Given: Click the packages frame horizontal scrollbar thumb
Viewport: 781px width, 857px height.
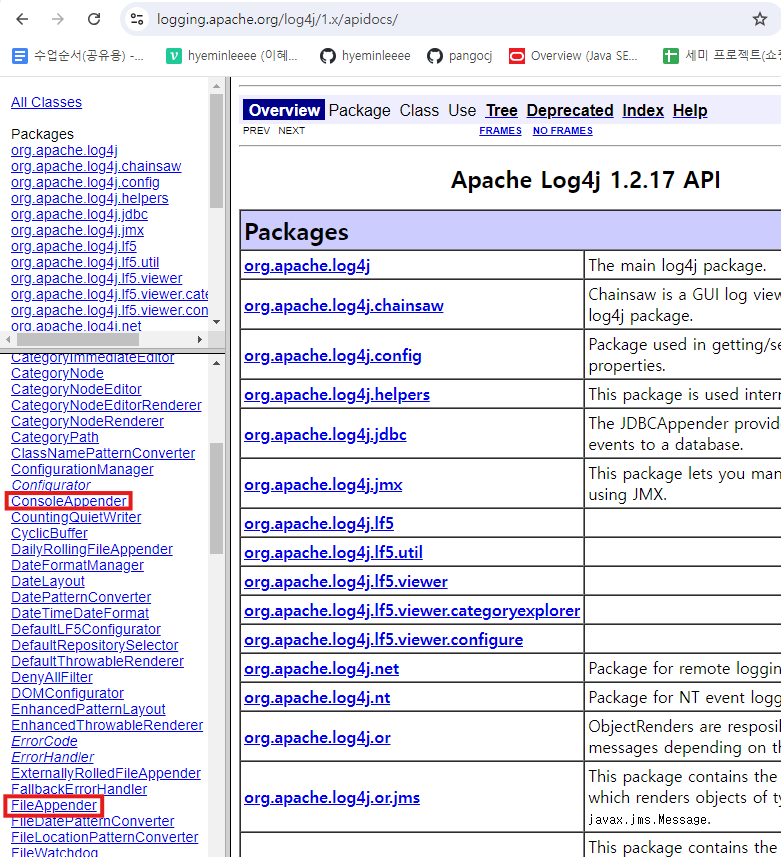Looking at the screenshot, I should 78,339.
